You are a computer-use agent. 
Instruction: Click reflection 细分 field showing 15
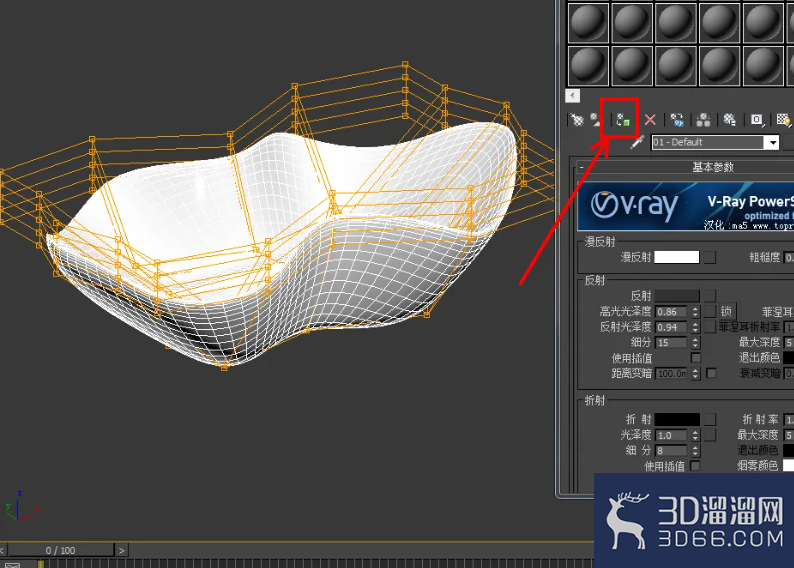[671, 343]
